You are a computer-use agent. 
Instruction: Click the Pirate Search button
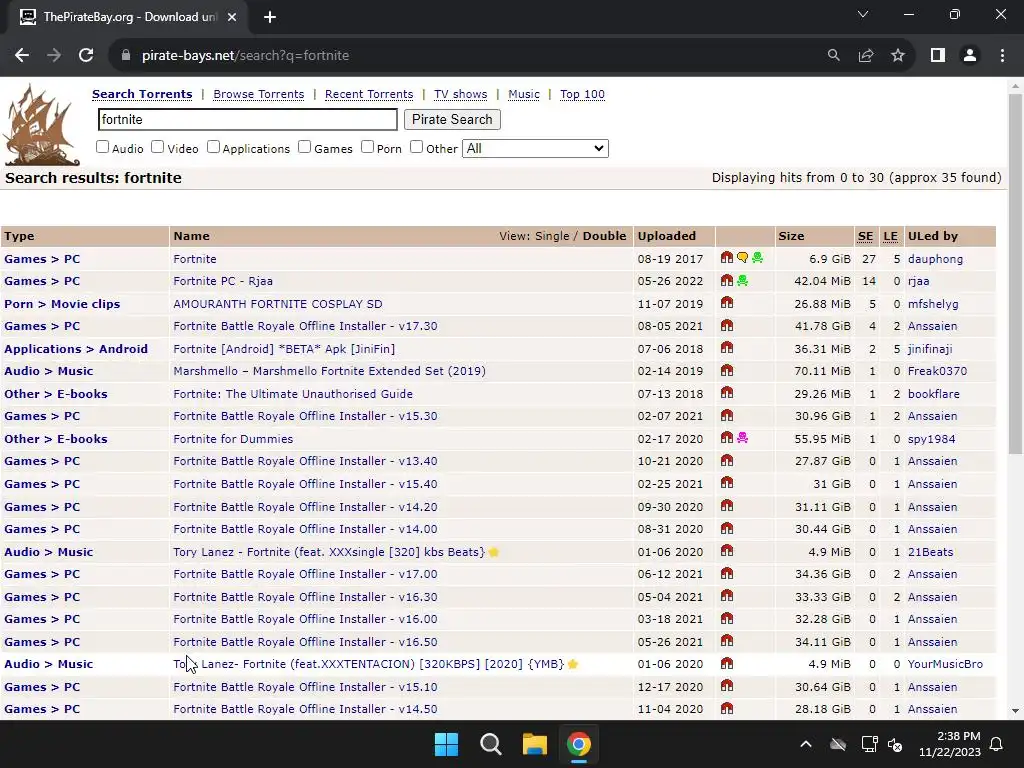pos(452,120)
